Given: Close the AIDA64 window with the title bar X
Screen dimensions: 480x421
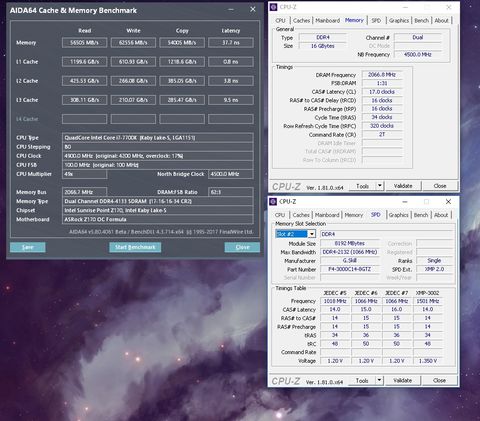Looking at the screenshot, I should tap(253, 9).
